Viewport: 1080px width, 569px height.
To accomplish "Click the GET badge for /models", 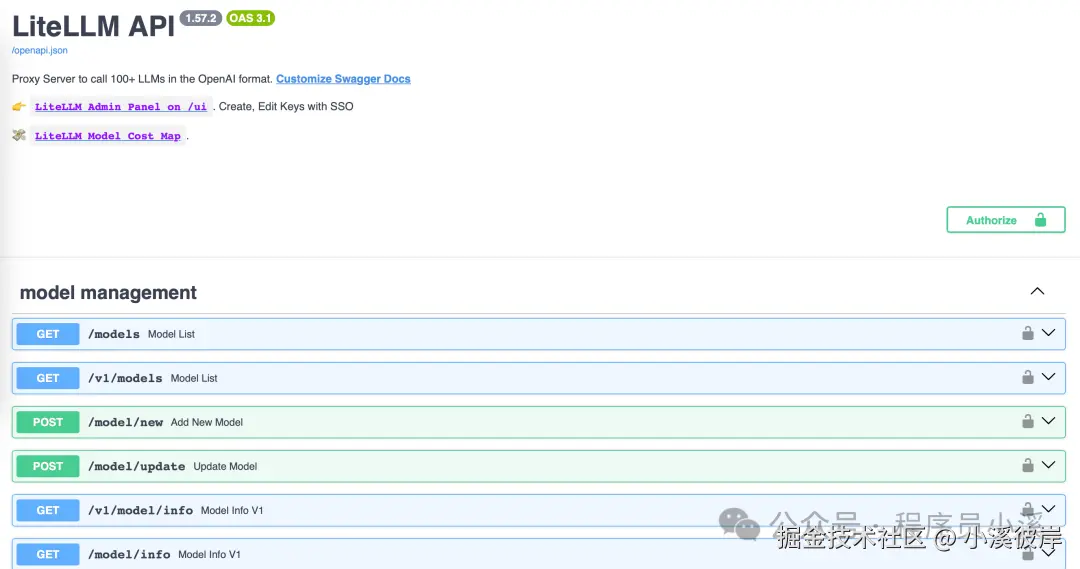I will pos(48,334).
